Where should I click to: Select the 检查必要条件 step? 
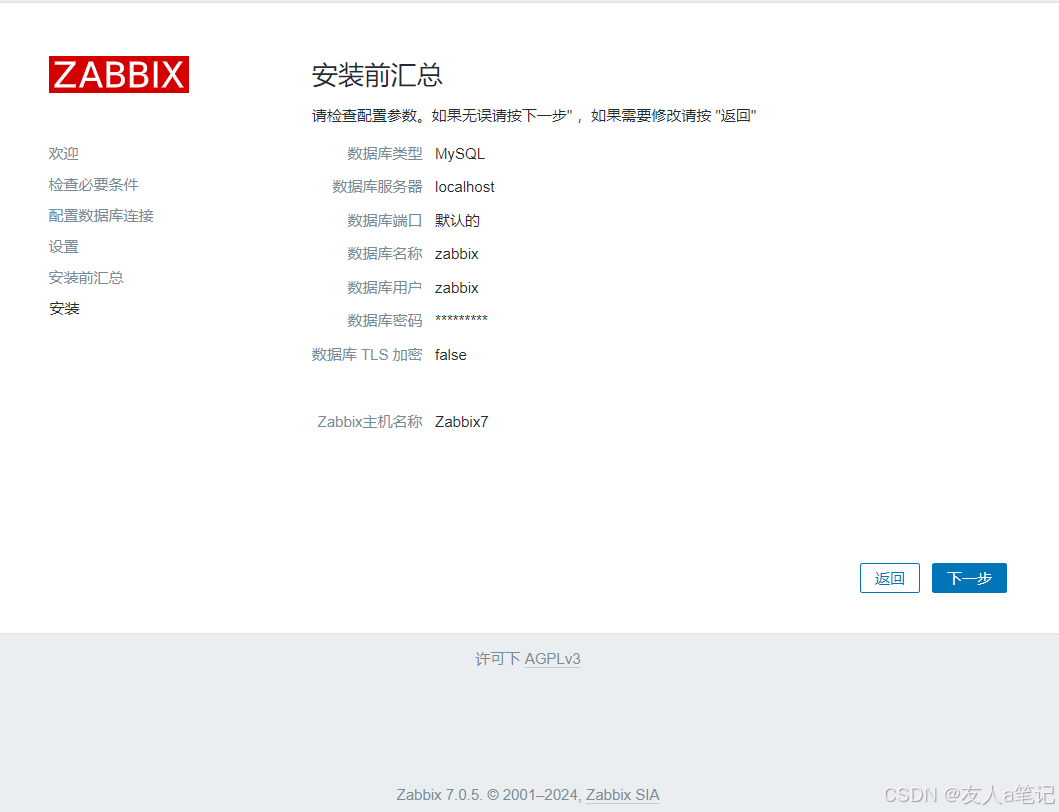(x=94, y=184)
